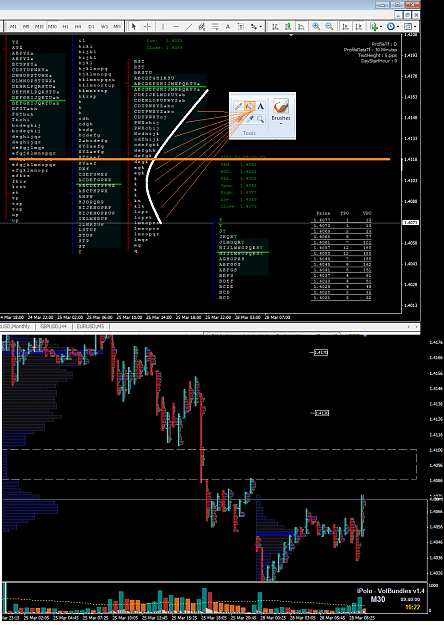
Task: Toggle the M1 timeframe button
Action: (13, 26)
